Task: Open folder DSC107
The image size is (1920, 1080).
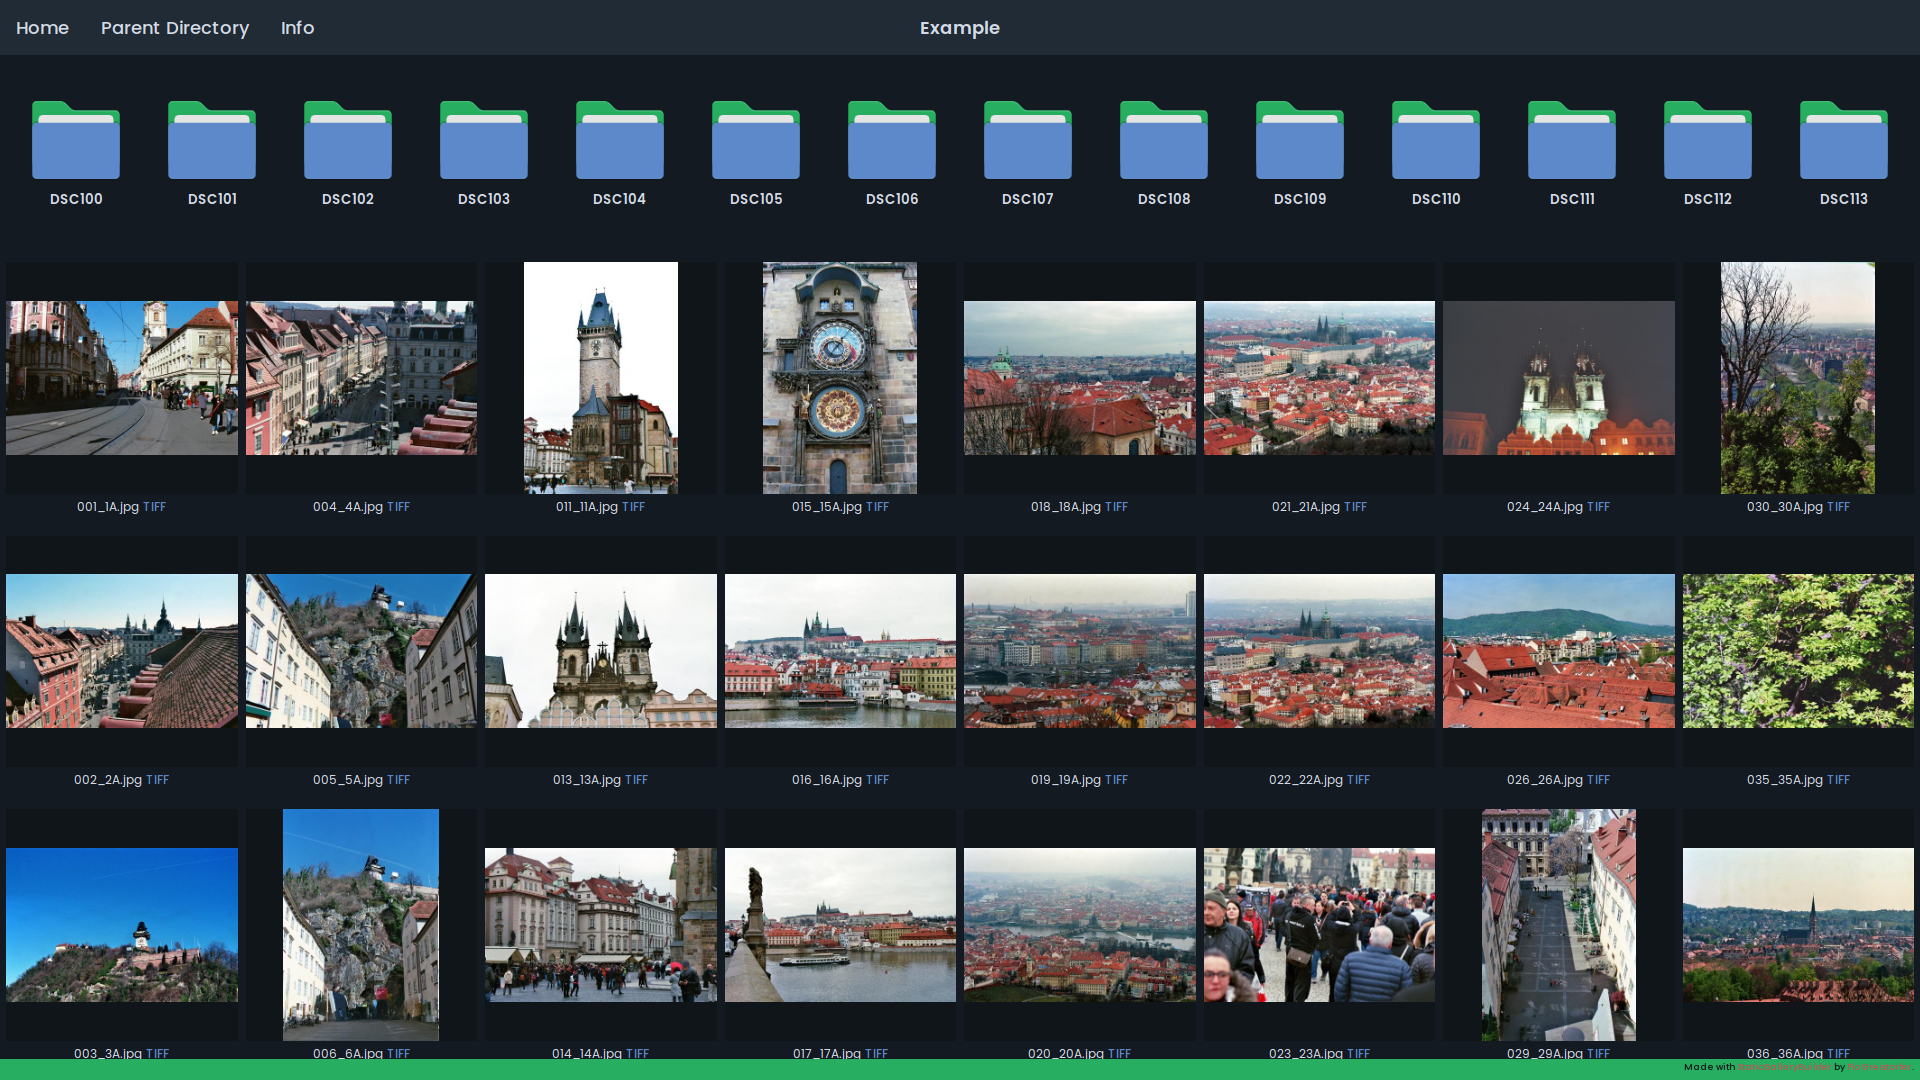Action: click(1028, 141)
